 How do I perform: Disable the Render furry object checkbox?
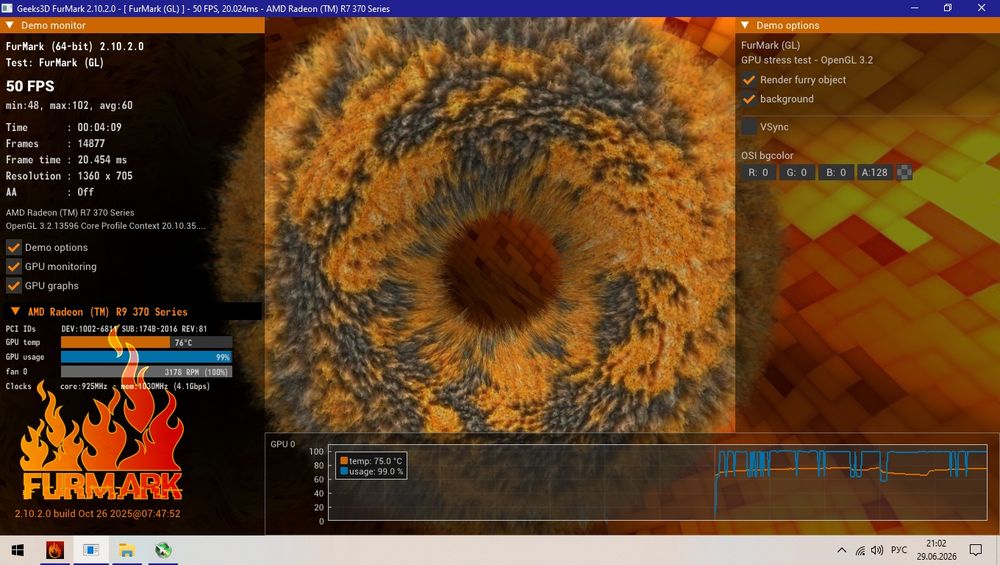point(749,80)
